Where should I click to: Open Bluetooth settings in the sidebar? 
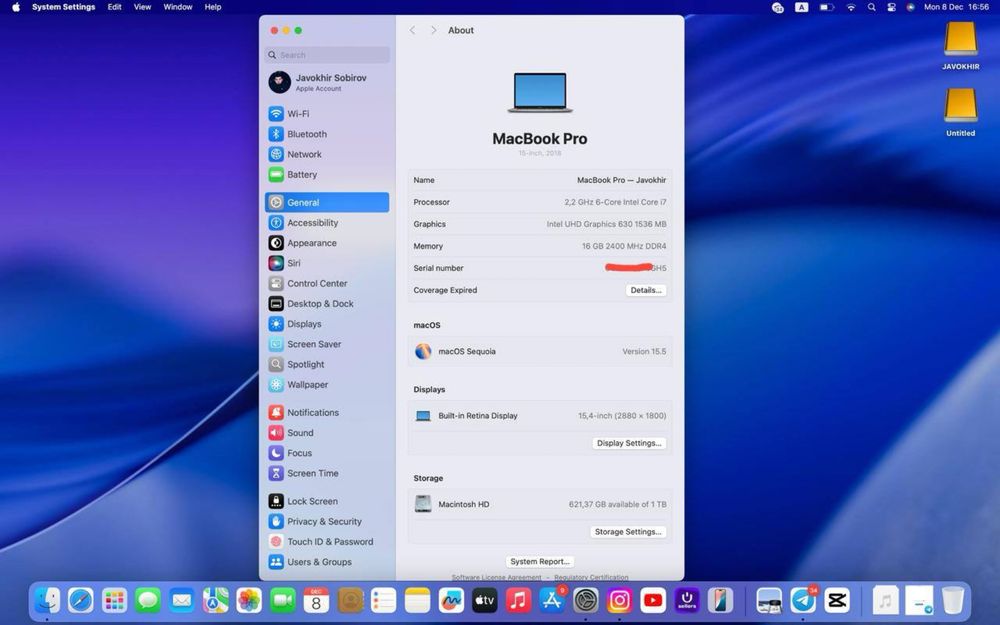coord(327,134)
